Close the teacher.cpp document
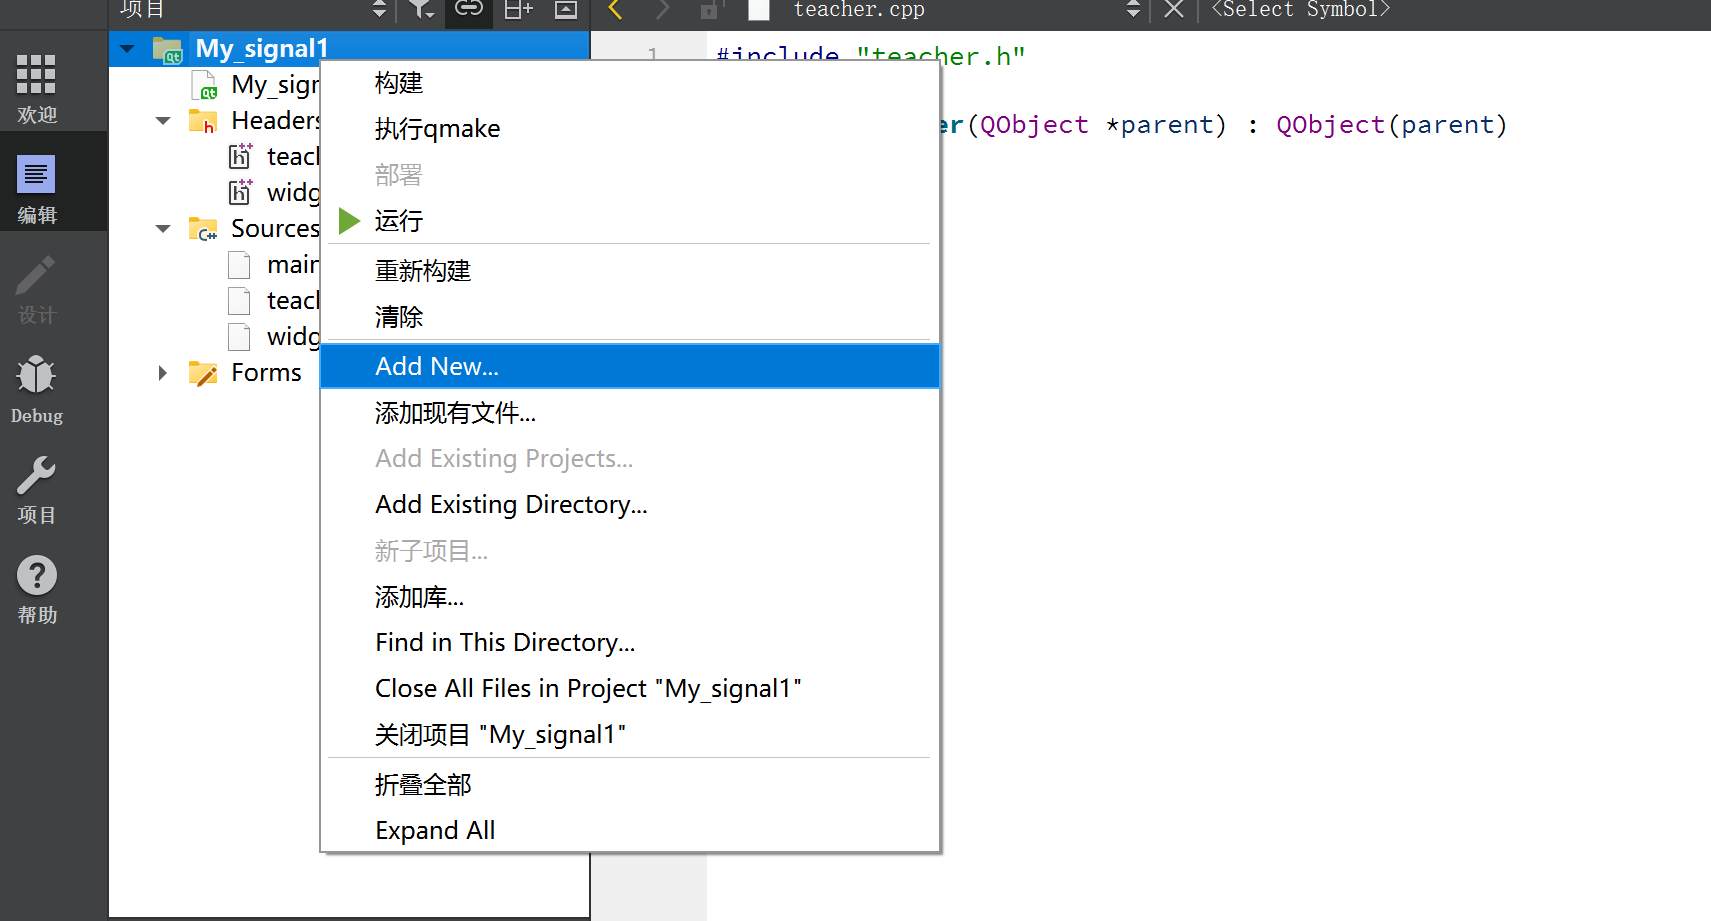 tap(1174, 10)
